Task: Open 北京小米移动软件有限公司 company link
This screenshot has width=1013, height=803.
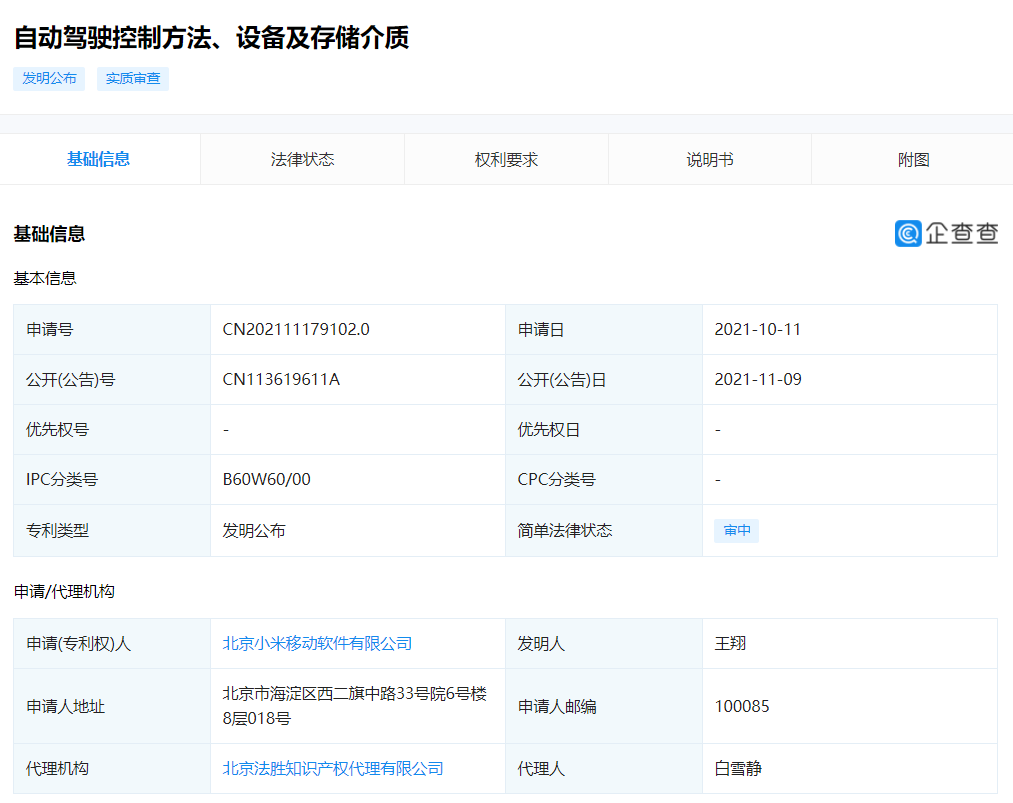Action: [317, 643]
